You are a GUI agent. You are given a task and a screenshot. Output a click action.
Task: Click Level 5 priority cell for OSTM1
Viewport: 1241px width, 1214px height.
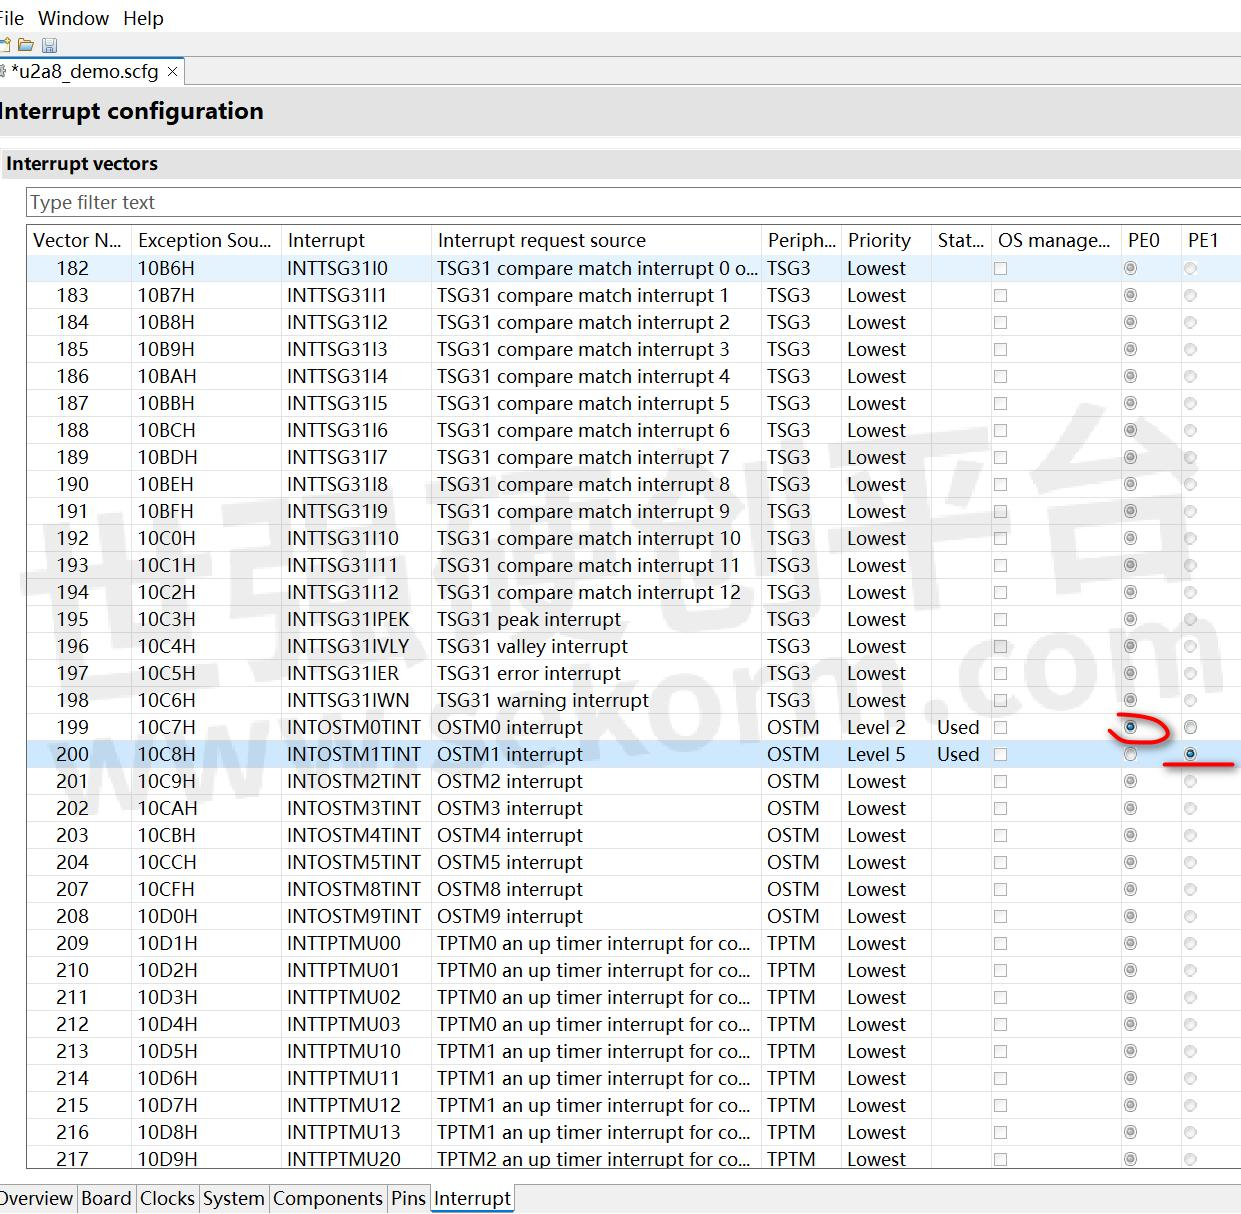(876, 754)
